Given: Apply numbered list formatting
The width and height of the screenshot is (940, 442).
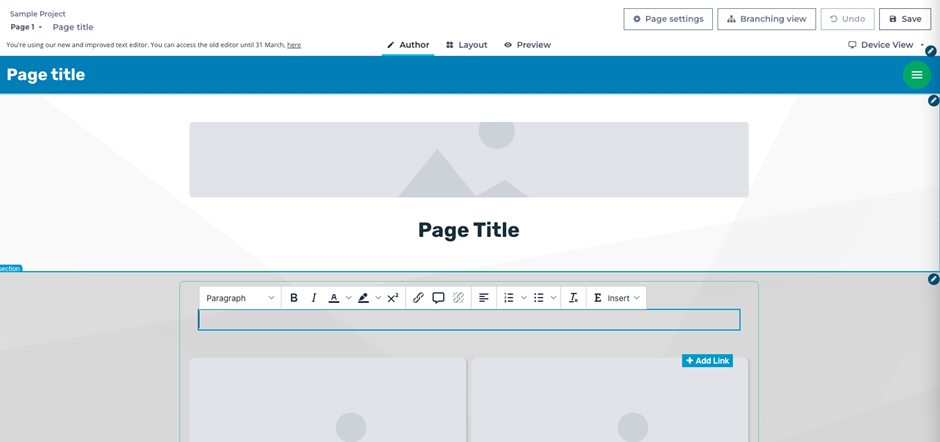Looking at the screenshot, I should [x=509, y=298].
